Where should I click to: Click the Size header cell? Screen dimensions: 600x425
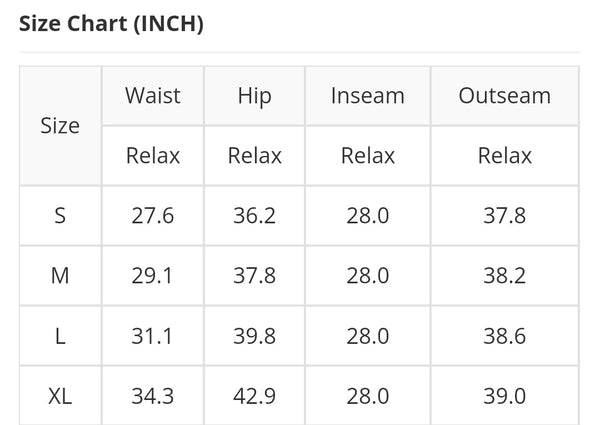[x=60, y=125]
